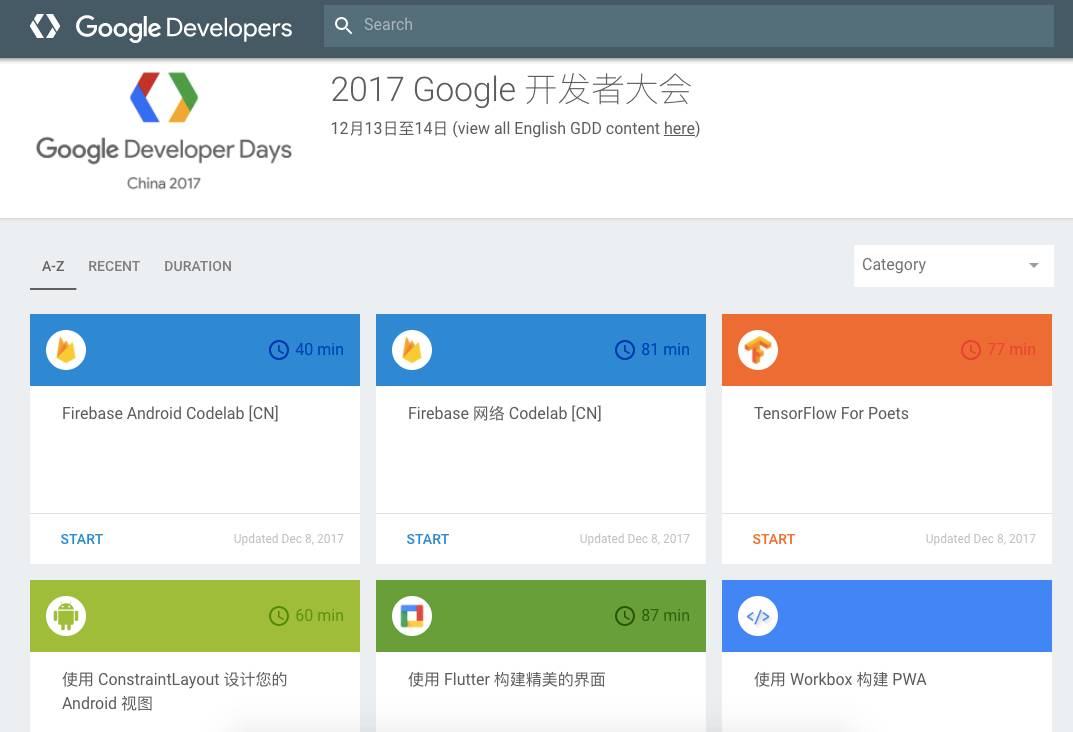The width and height of the screenshot is (1073, 732).
Task: Click the Category dropdown arrow
Action: pyautogui.click(x=1033, y=265)
